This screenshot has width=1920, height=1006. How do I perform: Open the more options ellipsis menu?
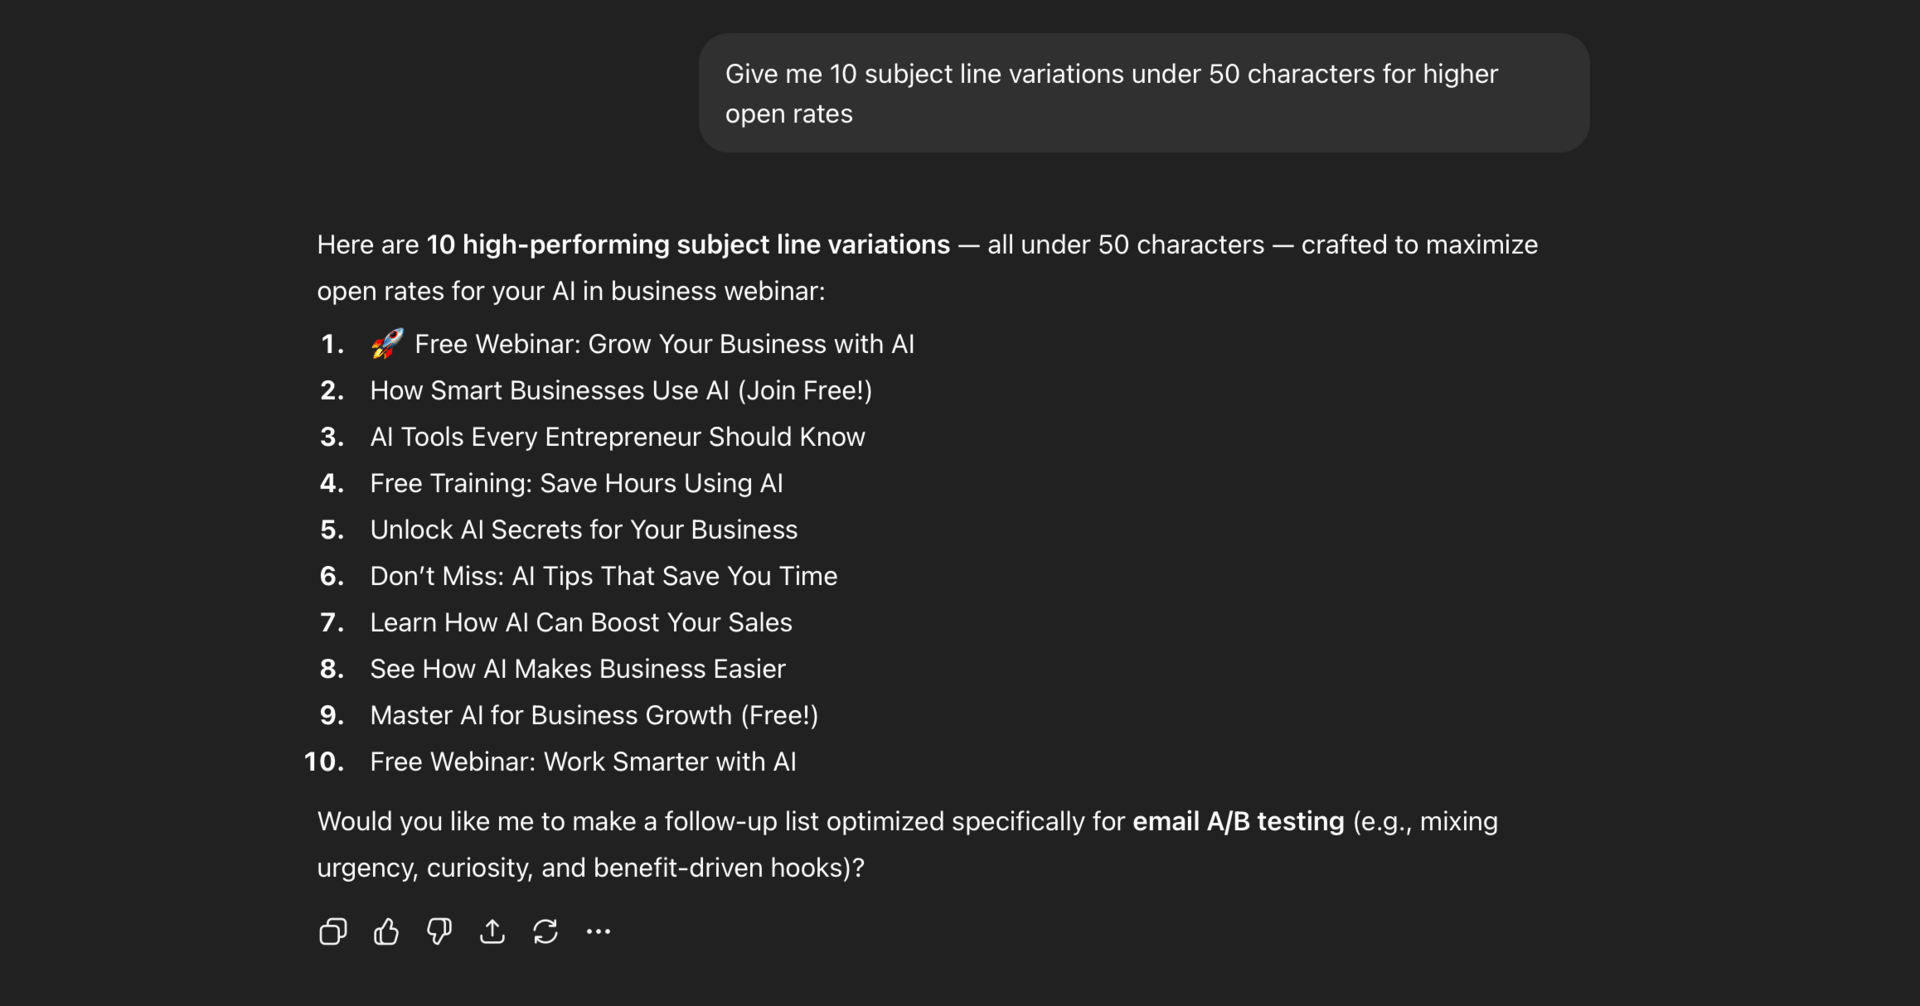click(x=598, y=931)
